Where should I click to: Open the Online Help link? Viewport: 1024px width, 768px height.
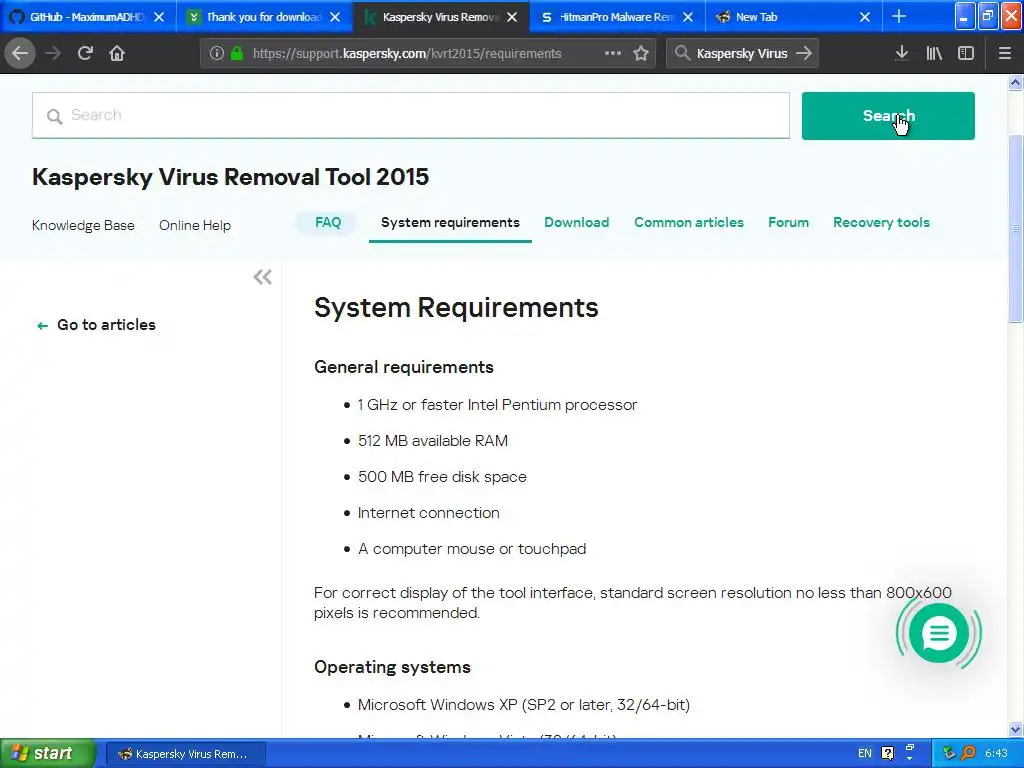click(x=195, y=225)
